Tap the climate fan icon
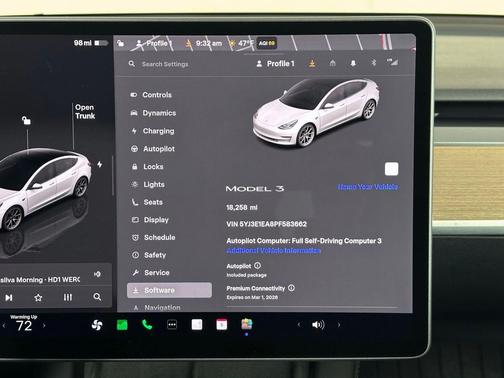The width and height of the screenshot is (504, 378). 97,325
